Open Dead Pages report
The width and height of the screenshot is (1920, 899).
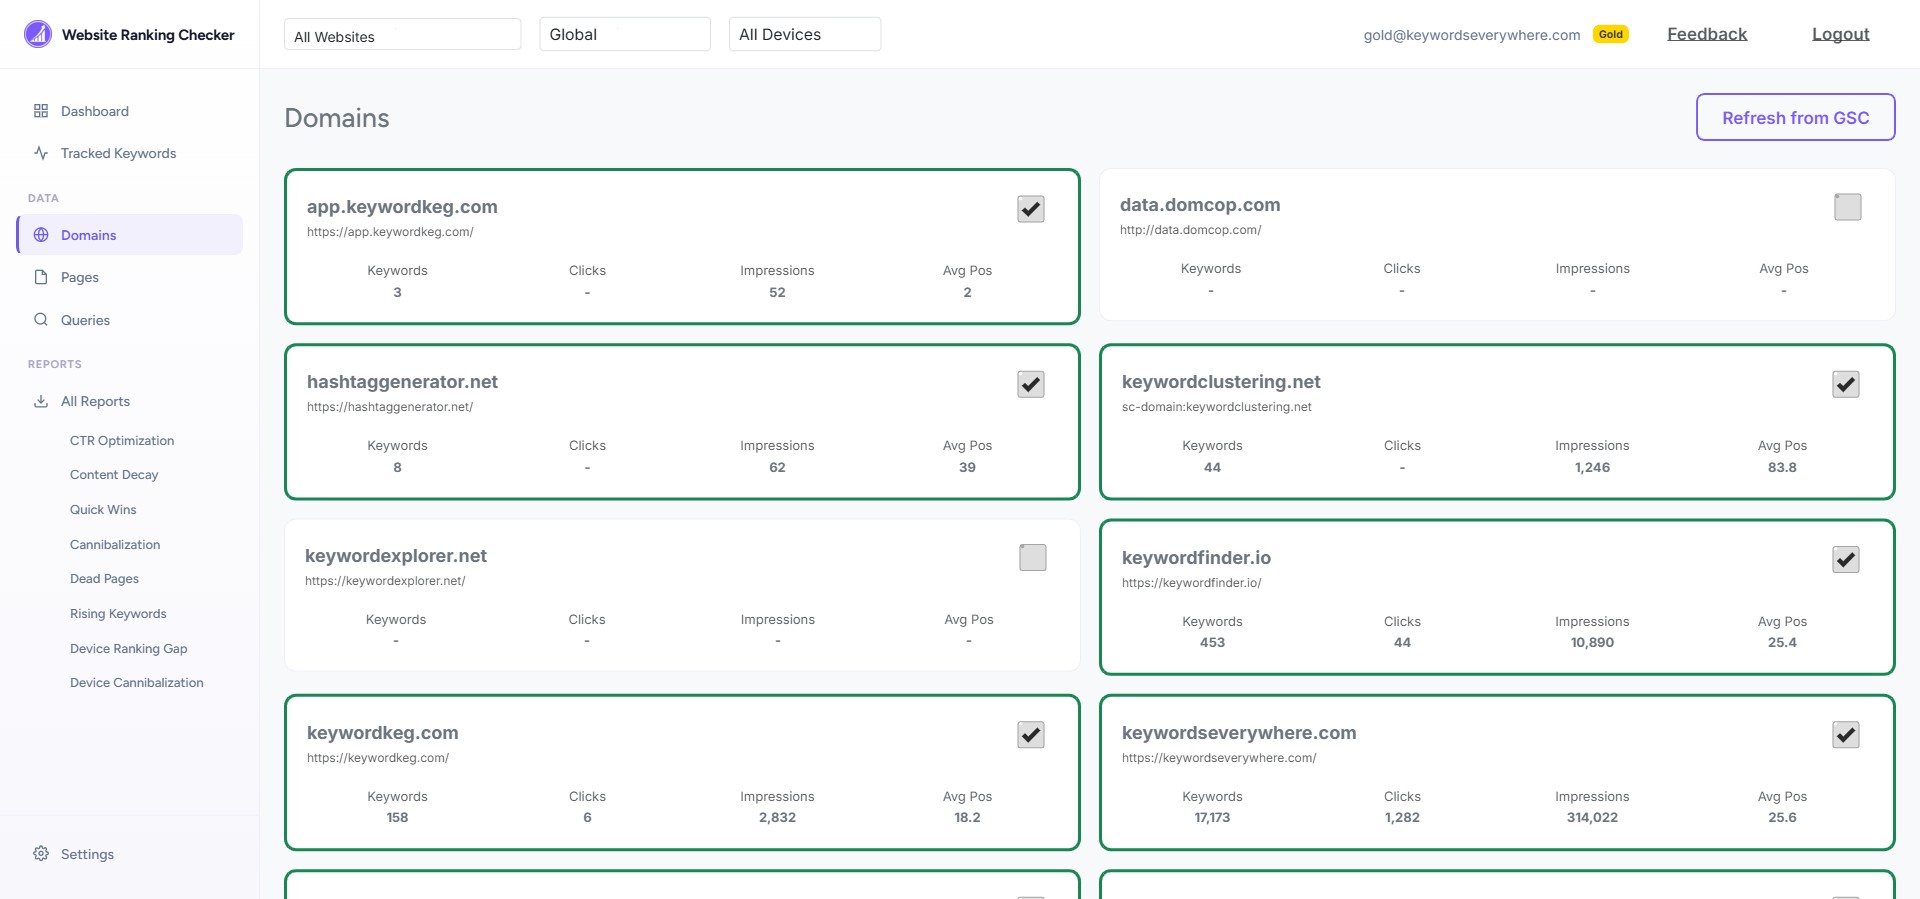(104, 579)
